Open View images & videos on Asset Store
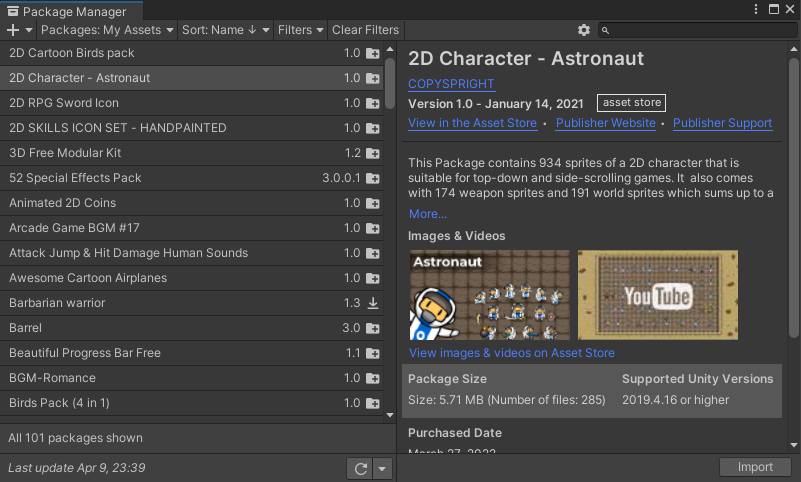The height and width of the screenshot is (482, 801). coord(511,353)
